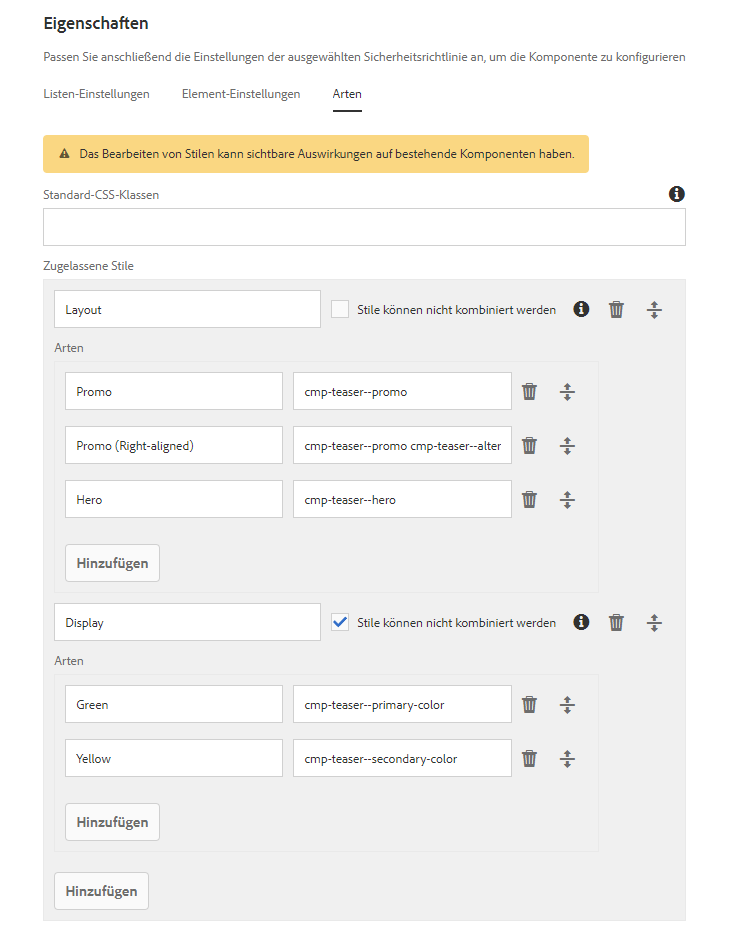Uncheck non-combinable styles for Display group
This screenshot has width=743, height=937.
coord(340,622)
